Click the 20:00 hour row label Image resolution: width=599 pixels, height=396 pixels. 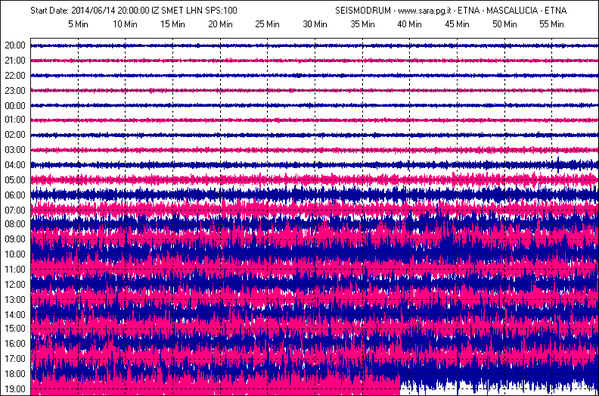tap(15, 45)
